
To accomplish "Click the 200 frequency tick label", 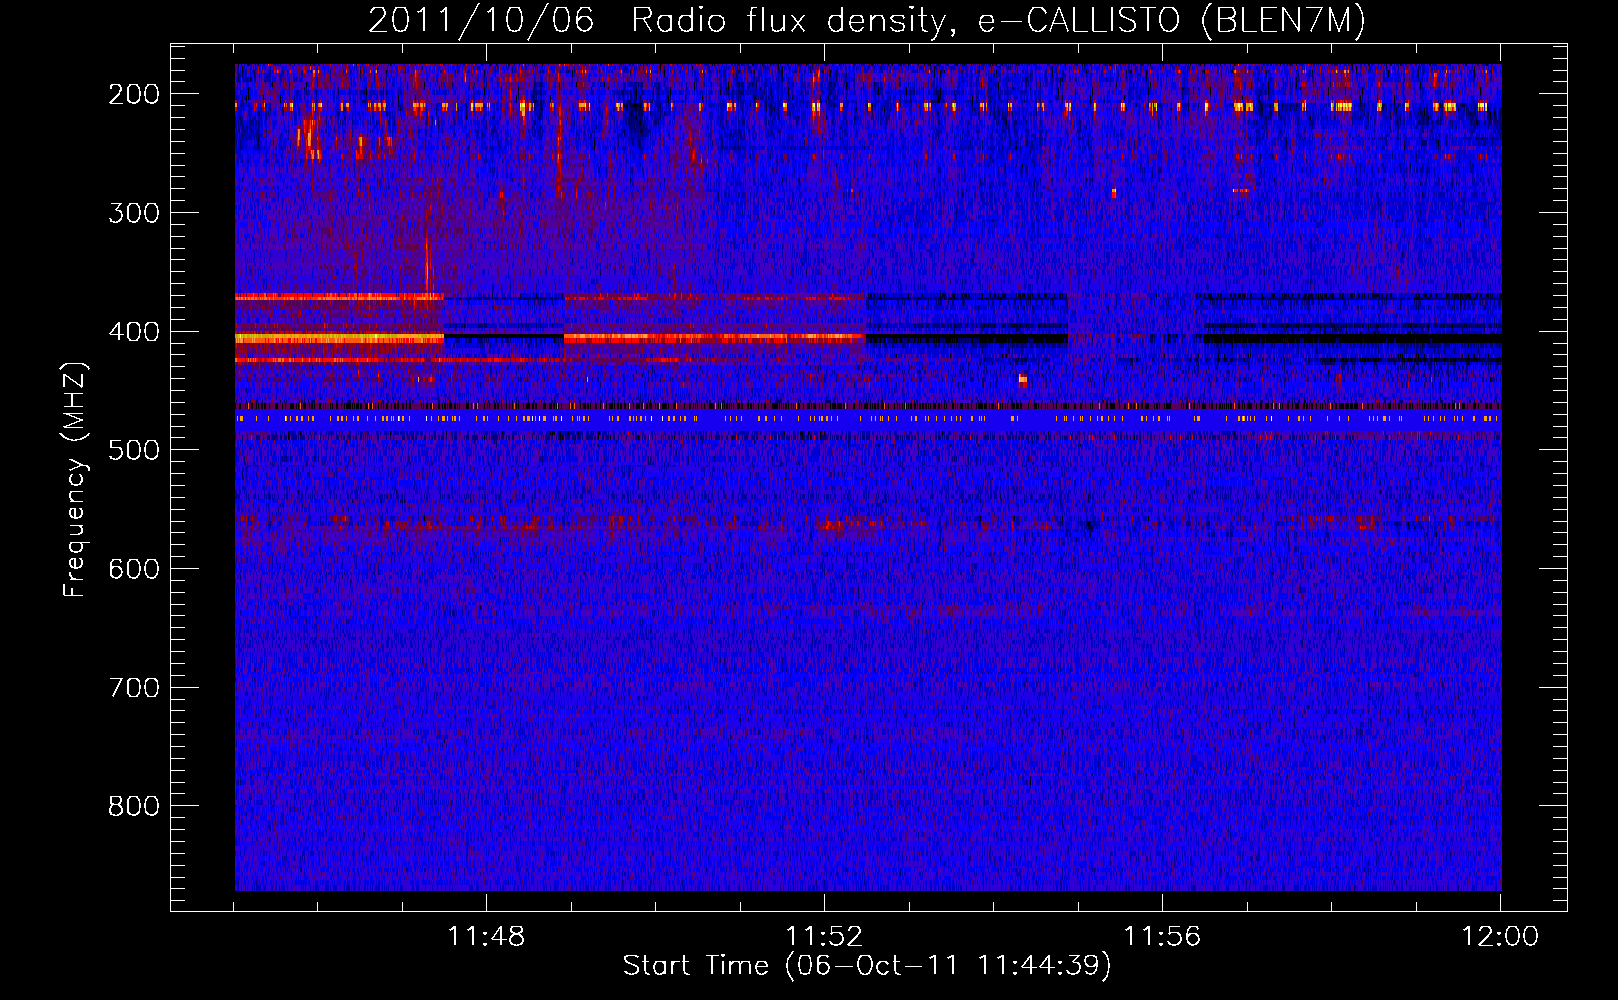I will 134,94.
